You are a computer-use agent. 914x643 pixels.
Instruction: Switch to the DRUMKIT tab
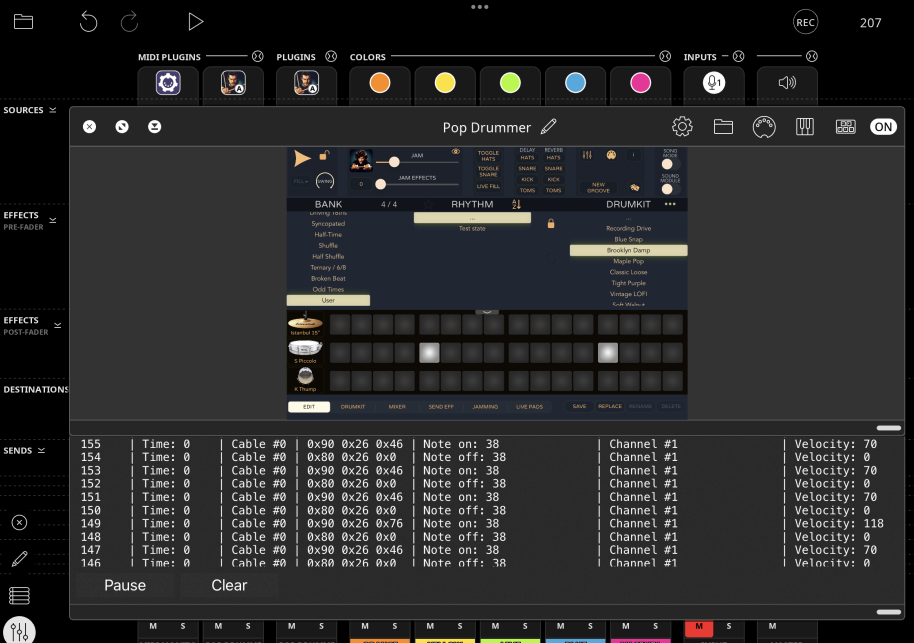click(x=353, y=407)
